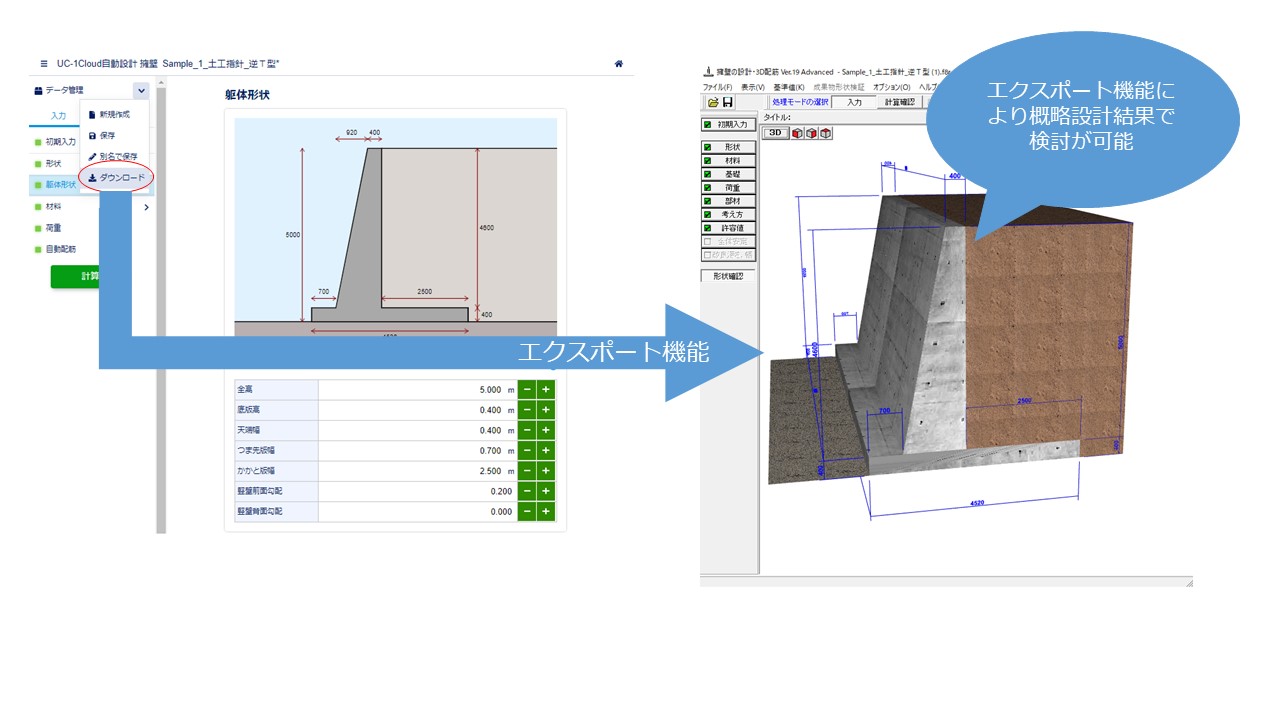1280x720 pixels.
Task: Click checked 初期入力 button in 3D配筋
Action: 729,124
